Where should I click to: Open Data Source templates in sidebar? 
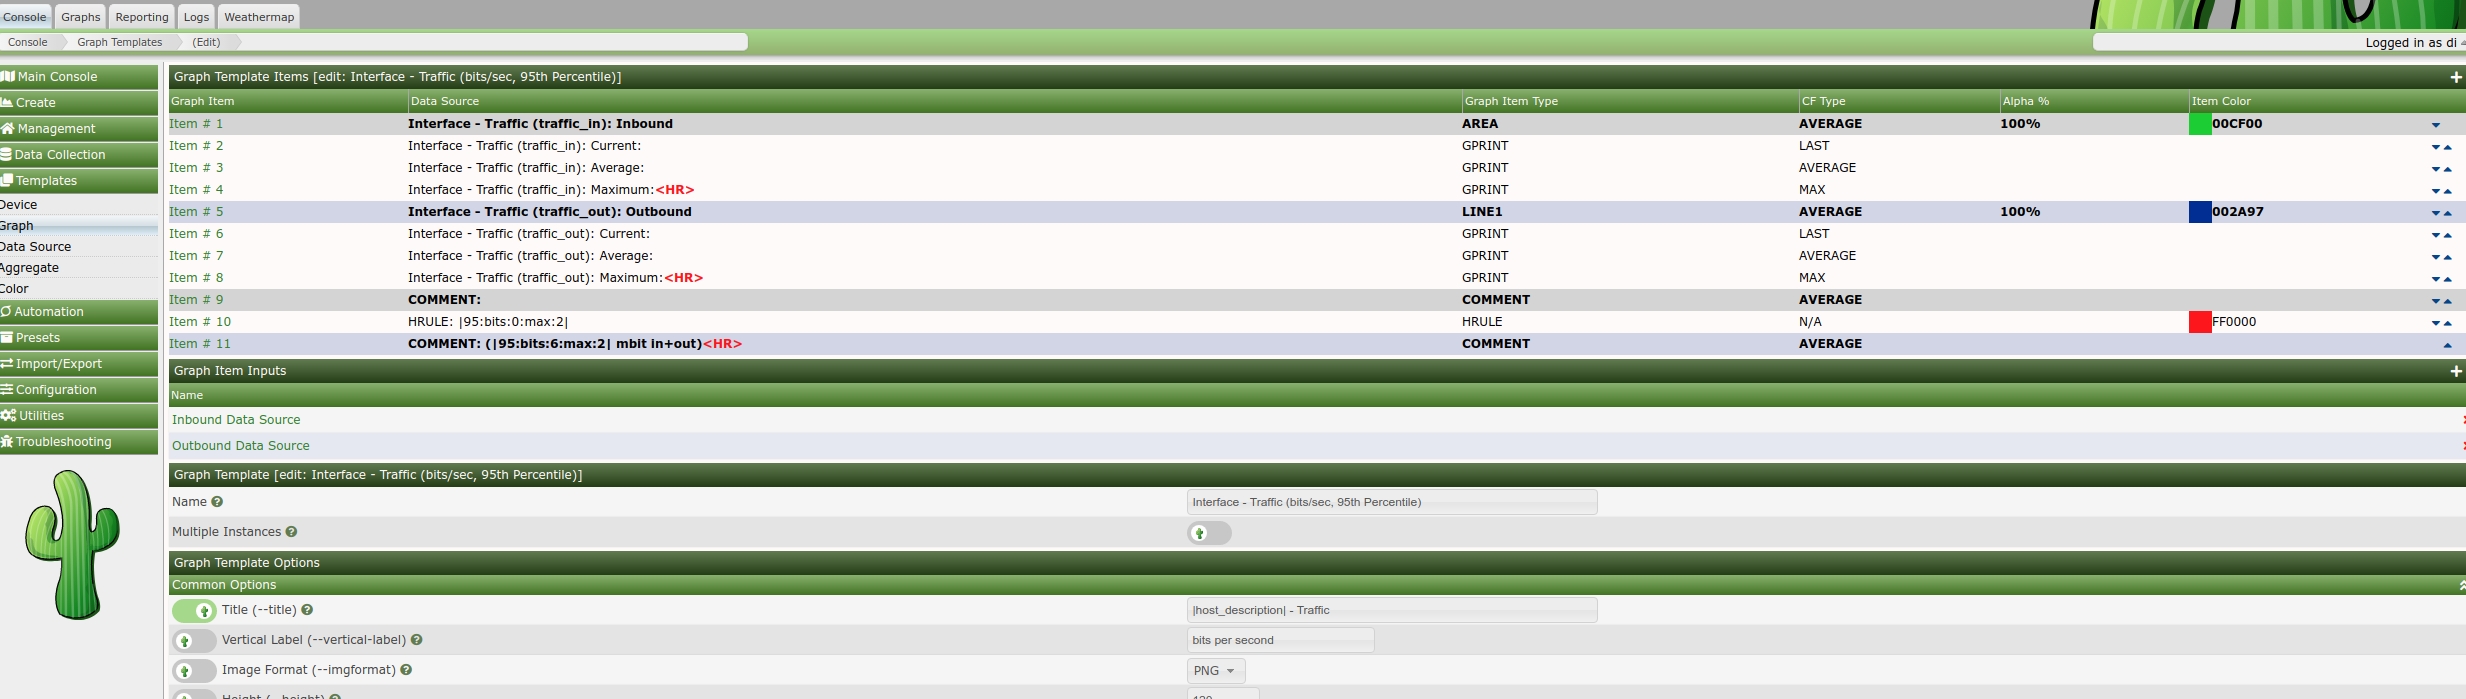coord(79,247)
